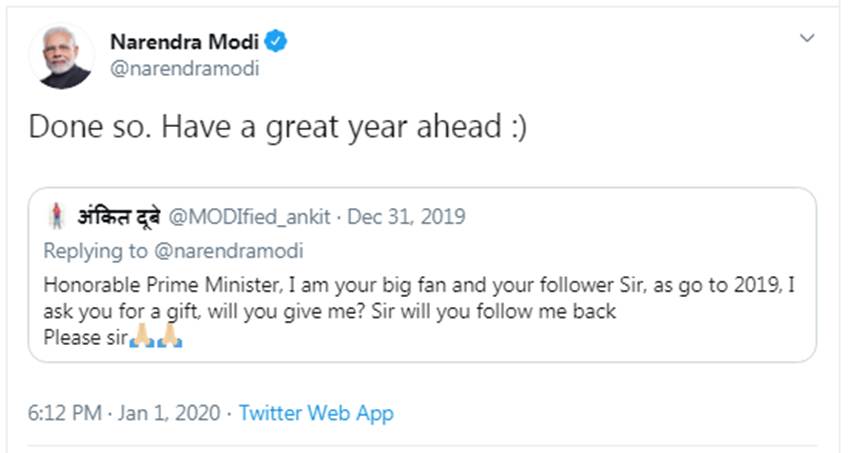The width and height of the screenshot is (850, 453).
Task: Click the "Replying to" label in quoted tweet
Action: click(94, 250)
